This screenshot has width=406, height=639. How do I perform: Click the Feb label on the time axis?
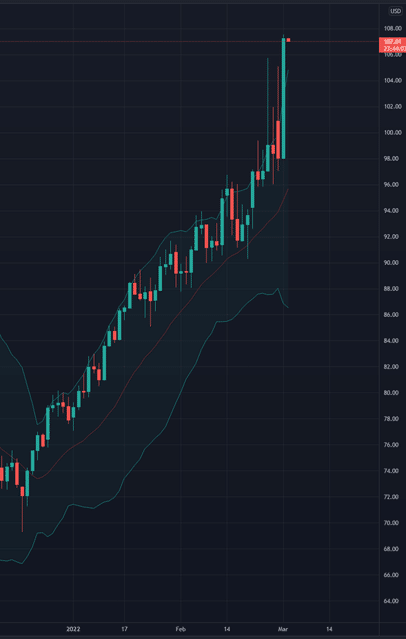click(180, 628)
